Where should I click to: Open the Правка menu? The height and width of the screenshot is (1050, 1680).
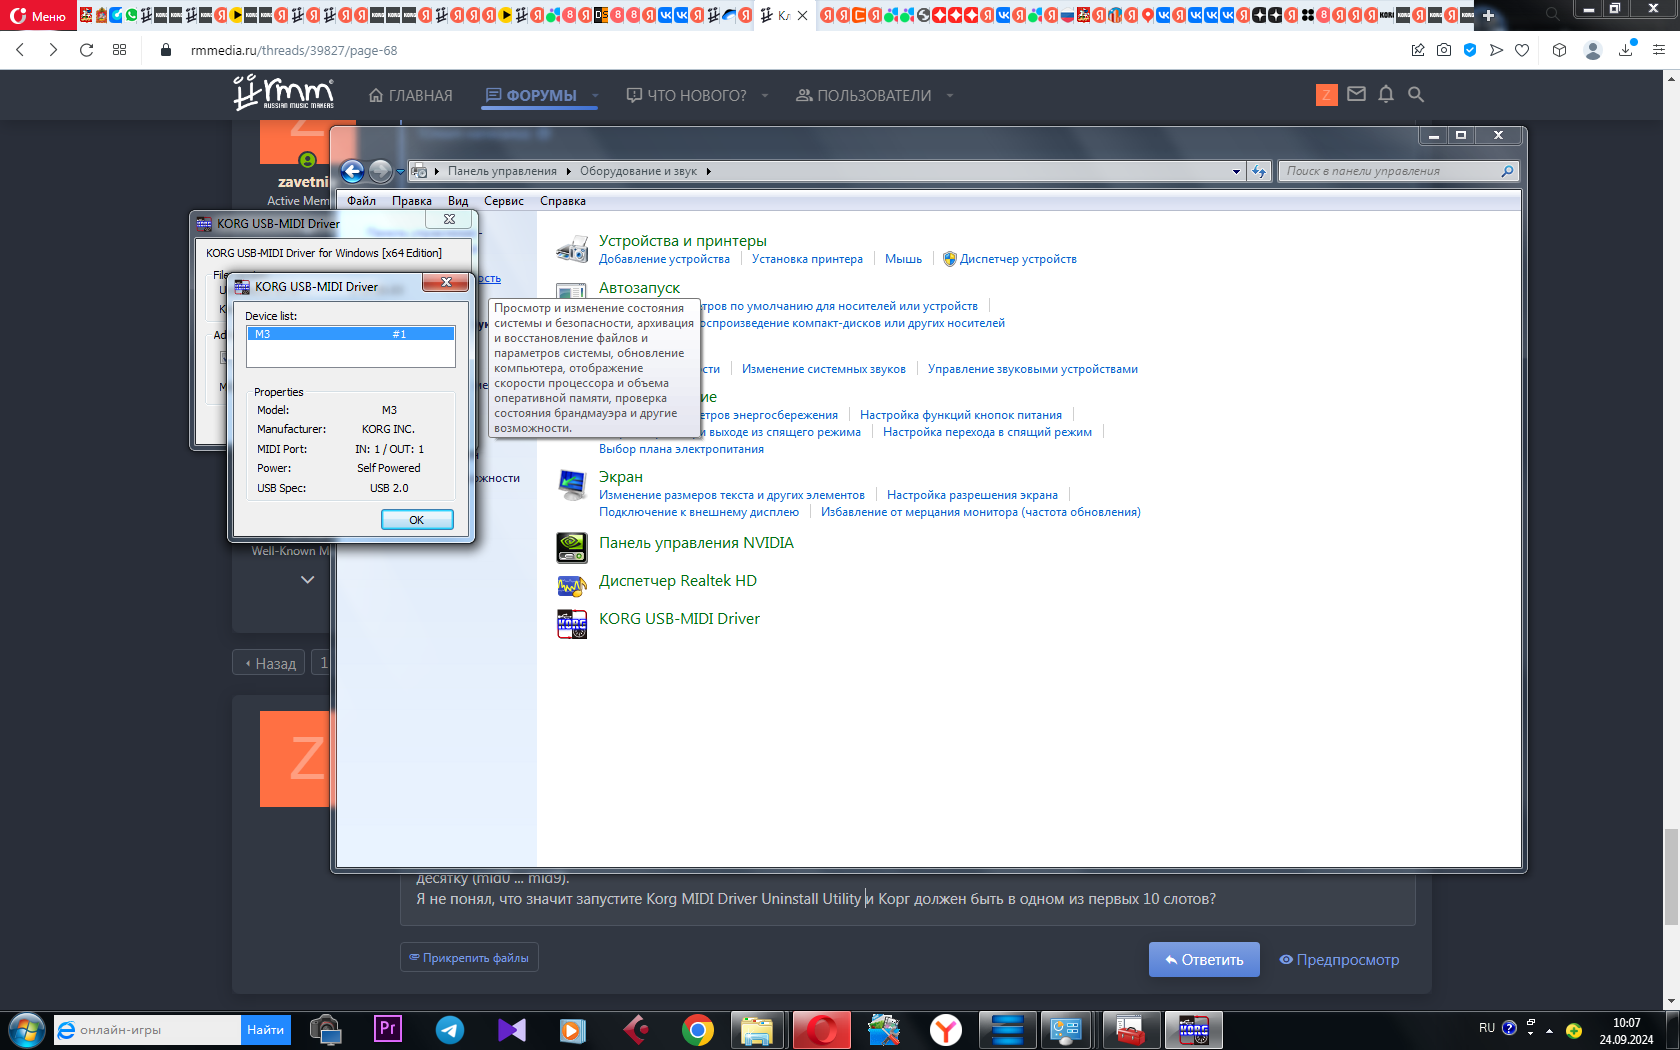pos(412,201)
